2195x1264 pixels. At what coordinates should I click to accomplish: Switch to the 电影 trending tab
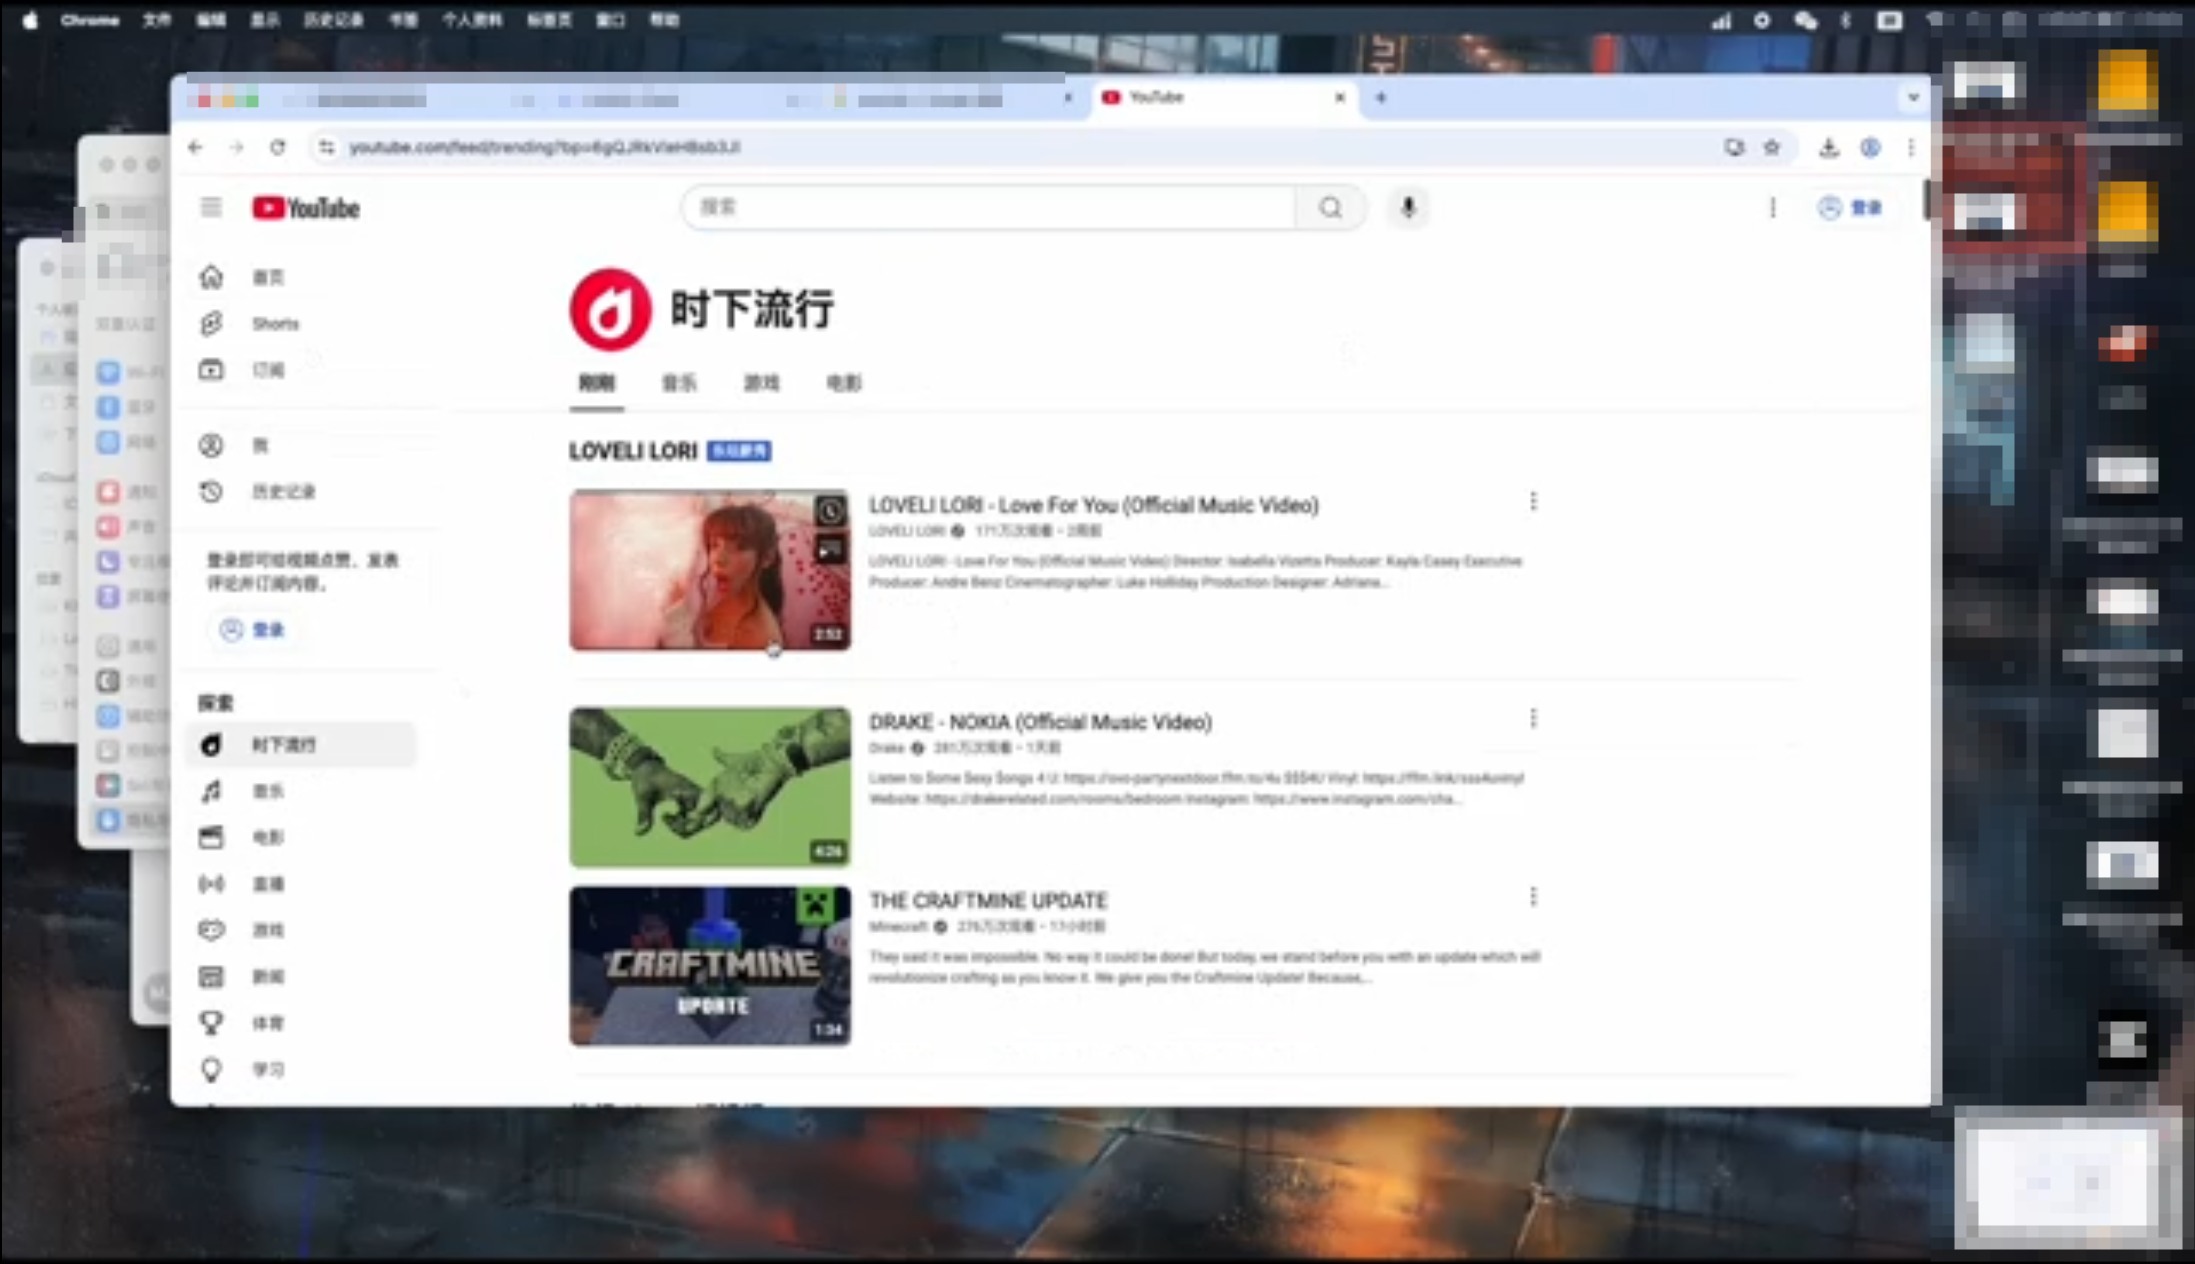tap(843, 383)
